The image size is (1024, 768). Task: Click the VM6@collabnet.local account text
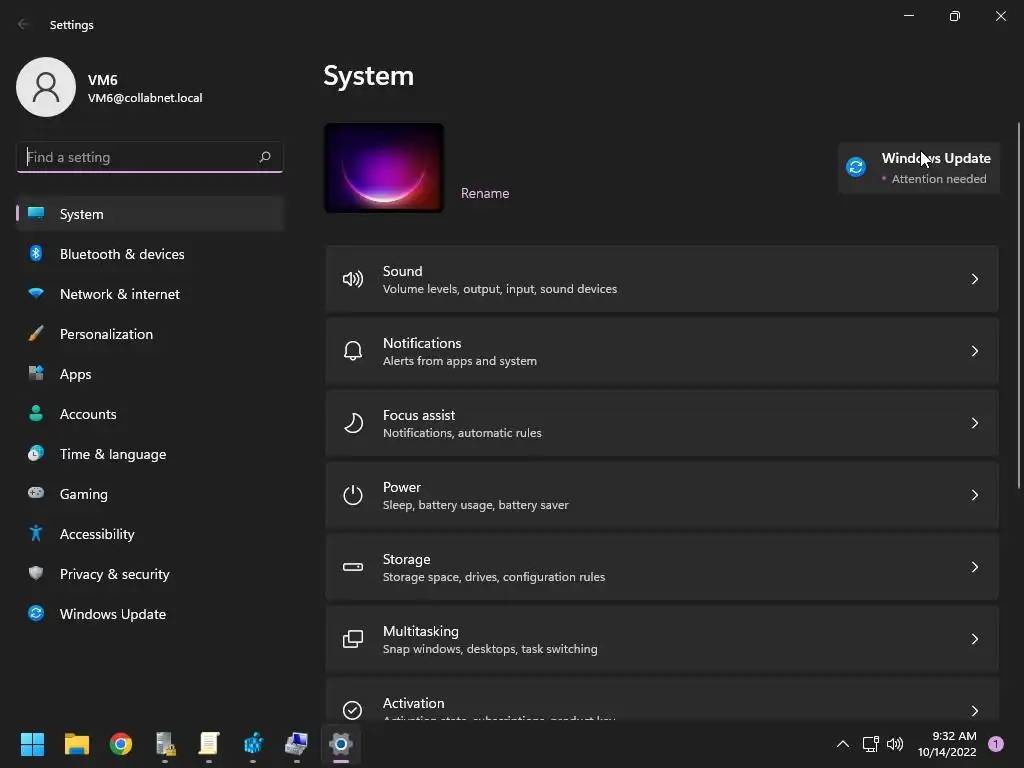pyautogui.click(x=145, y=98)
